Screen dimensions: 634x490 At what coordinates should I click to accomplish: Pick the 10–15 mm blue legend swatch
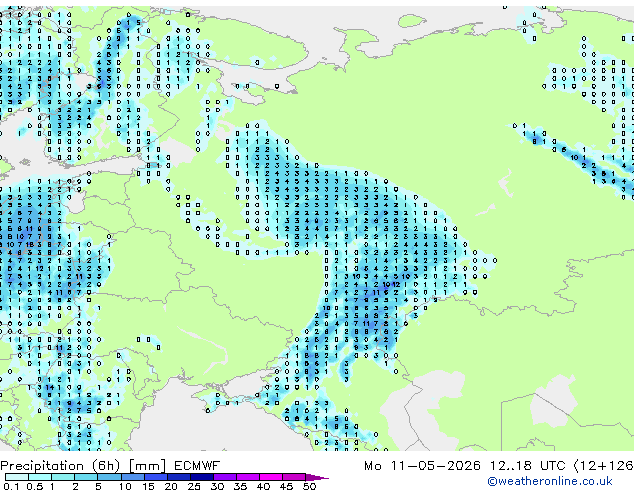coord(133,477)
